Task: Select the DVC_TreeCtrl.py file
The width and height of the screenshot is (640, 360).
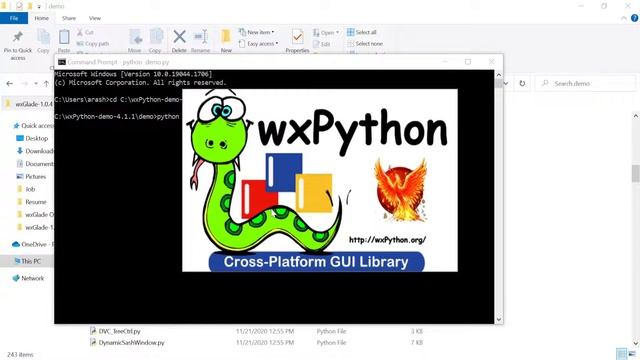Action: tap(116, 331)
